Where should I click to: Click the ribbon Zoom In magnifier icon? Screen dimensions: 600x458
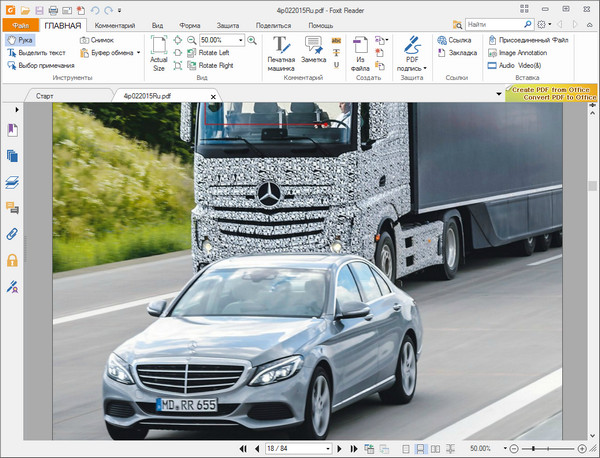click(252, 40)
